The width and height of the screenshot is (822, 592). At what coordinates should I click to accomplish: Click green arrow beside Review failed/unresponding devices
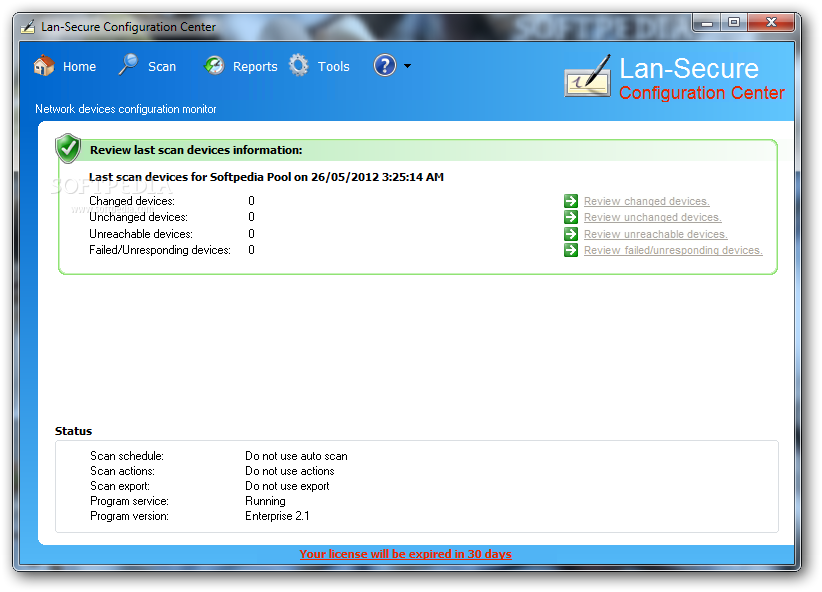pyautogui.click(x=571, y=250)
